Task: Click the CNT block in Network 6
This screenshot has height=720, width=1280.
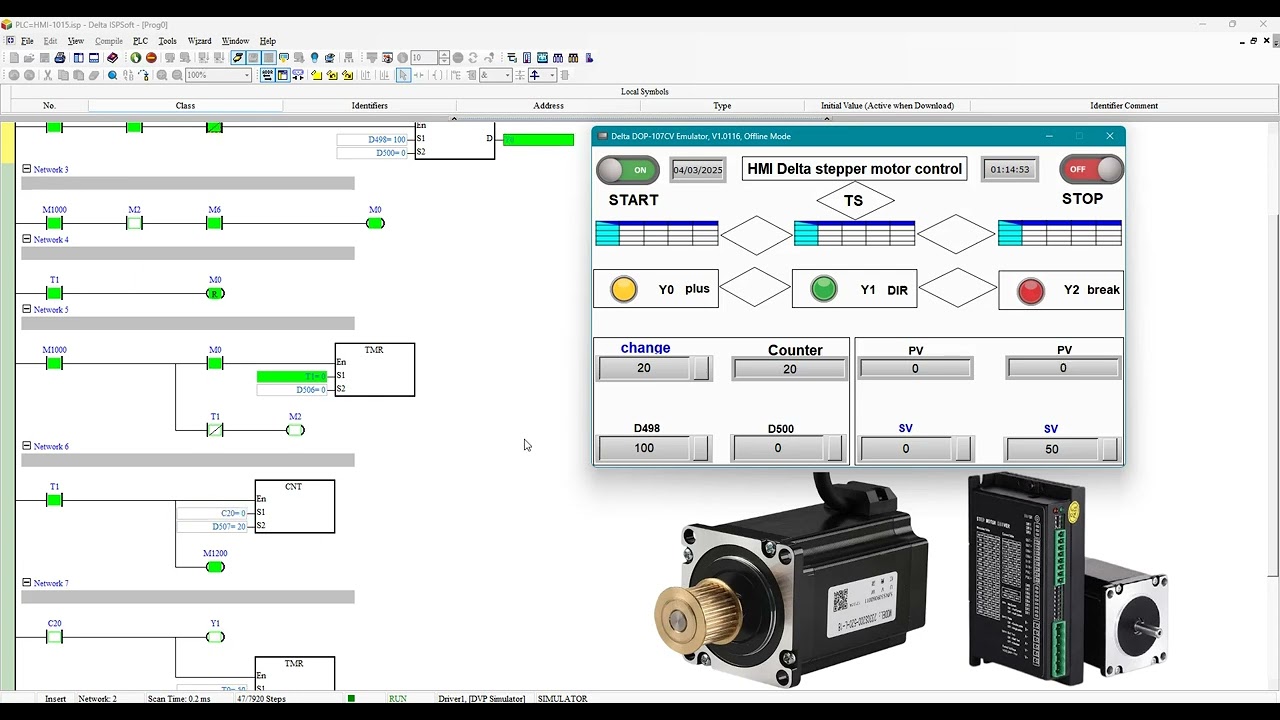Action: pos(295,507)
